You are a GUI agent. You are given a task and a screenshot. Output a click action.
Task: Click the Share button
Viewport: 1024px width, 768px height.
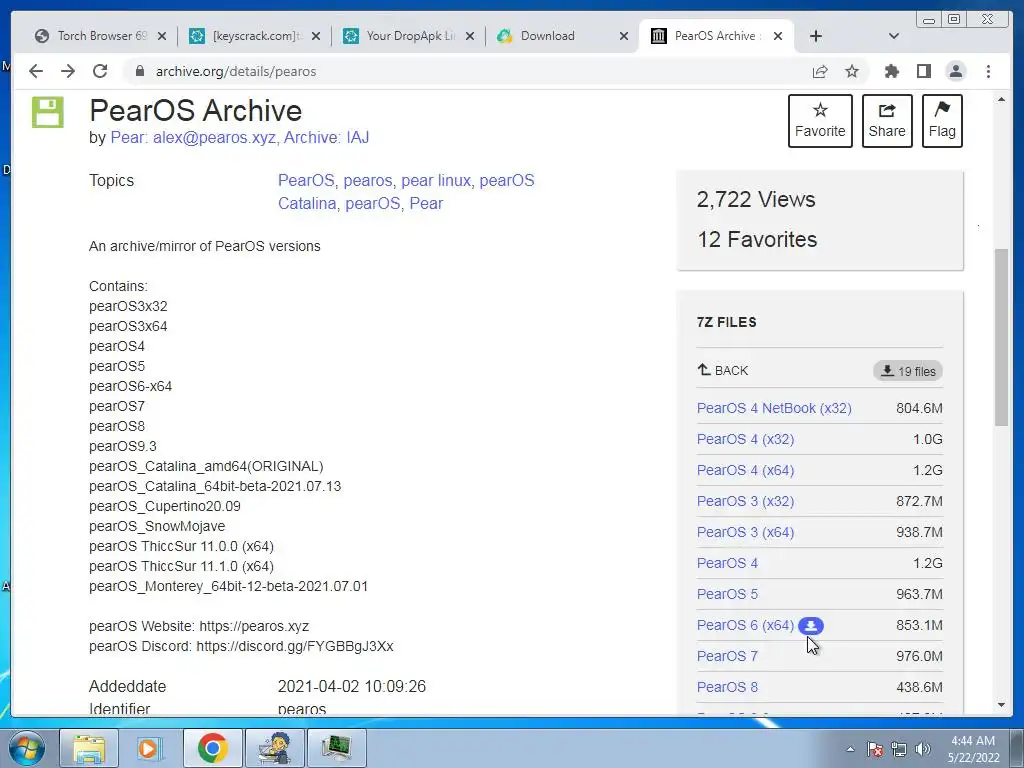coord(887,121)
